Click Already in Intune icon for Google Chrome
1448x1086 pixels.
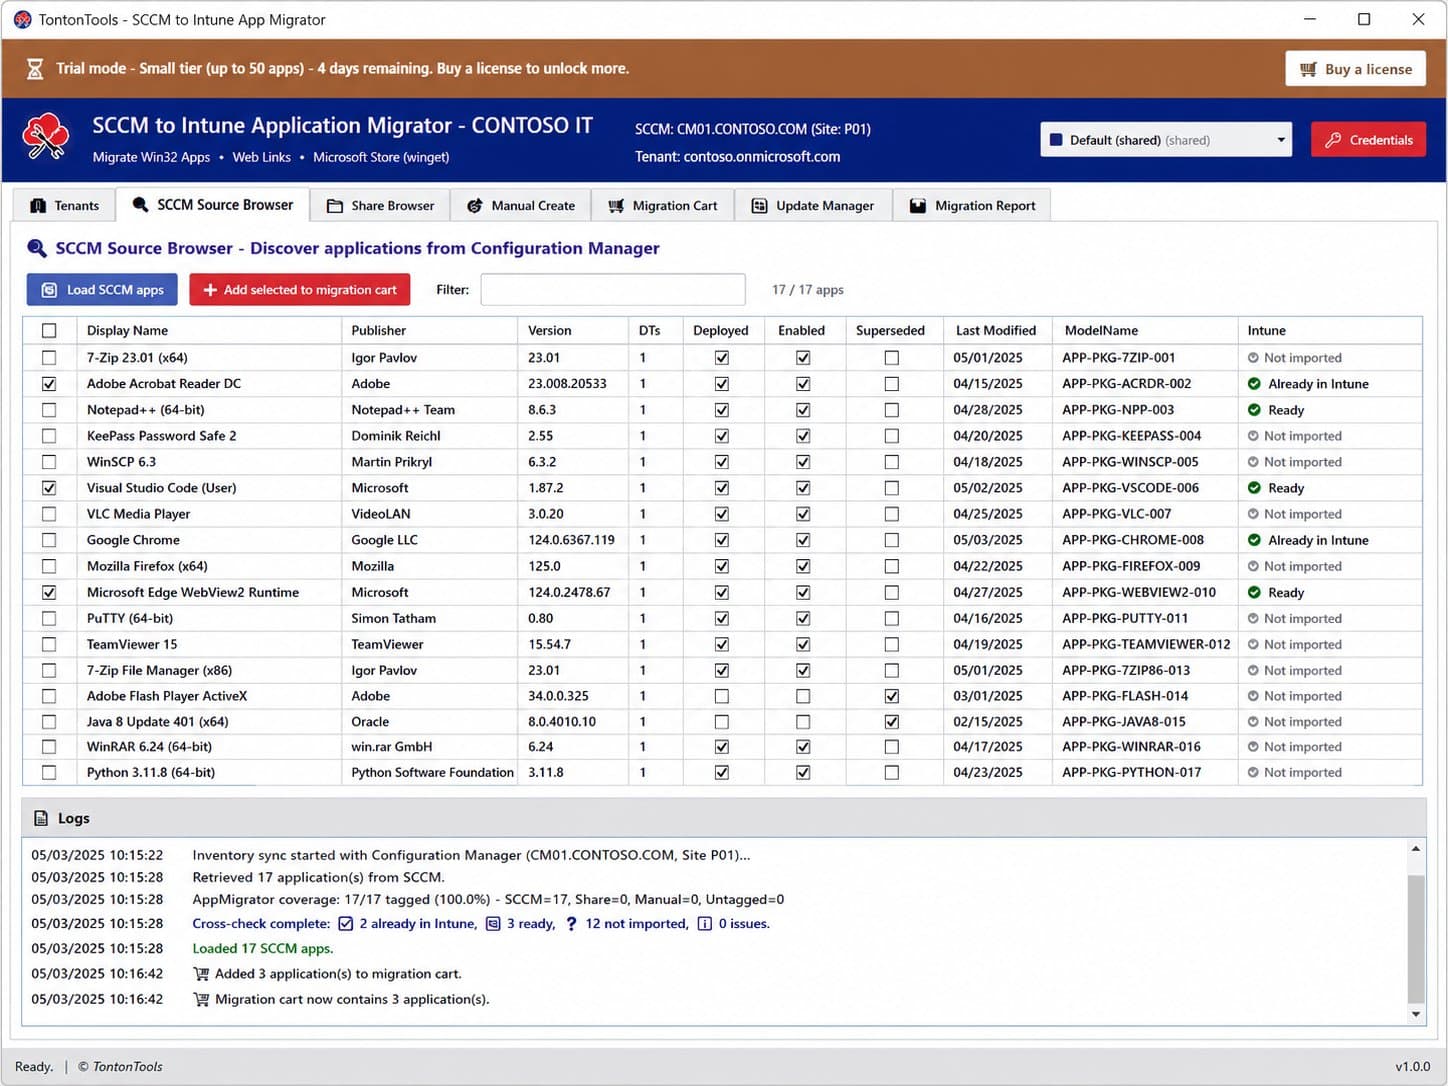[x=1254, y=540]
